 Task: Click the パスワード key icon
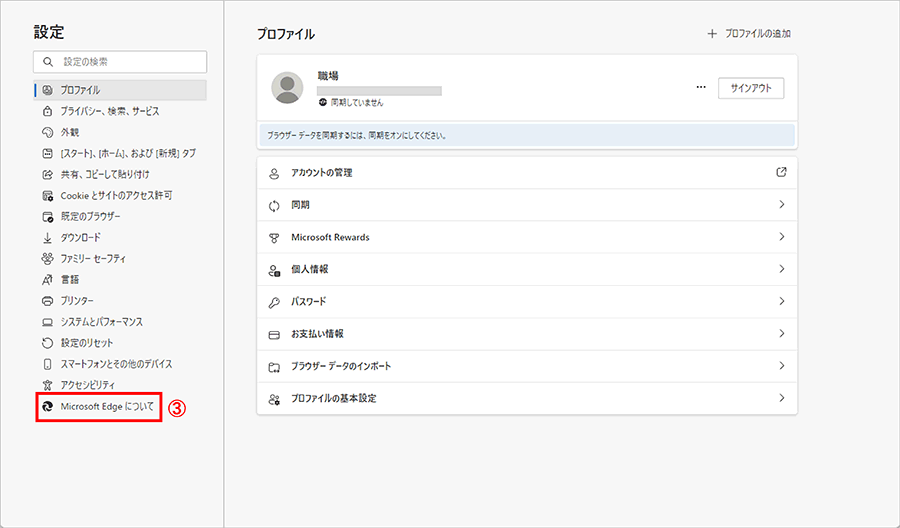(x=274, y=302)
